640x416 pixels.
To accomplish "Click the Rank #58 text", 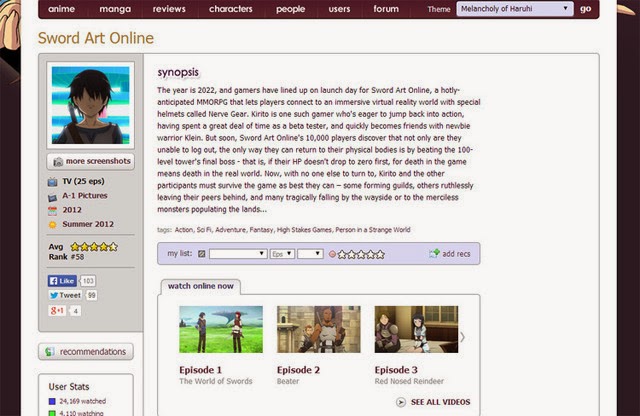I will tap(66, 257).
